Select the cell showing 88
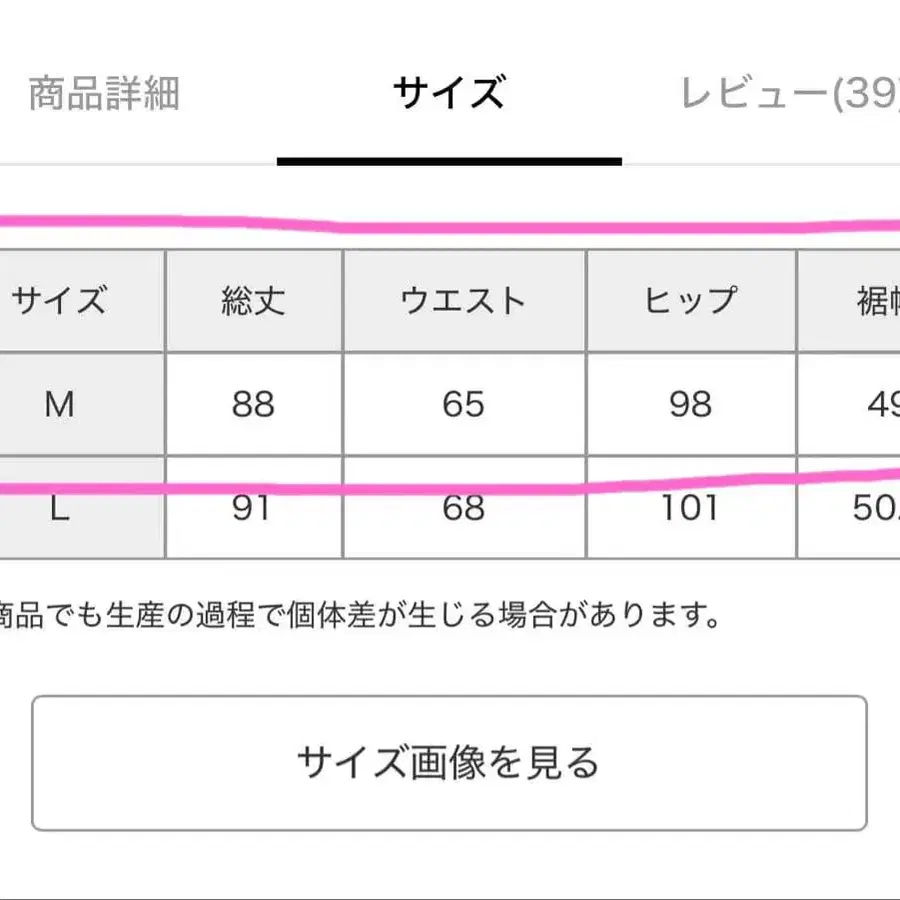Screen dimensions: 900x900 coord(253,405)
